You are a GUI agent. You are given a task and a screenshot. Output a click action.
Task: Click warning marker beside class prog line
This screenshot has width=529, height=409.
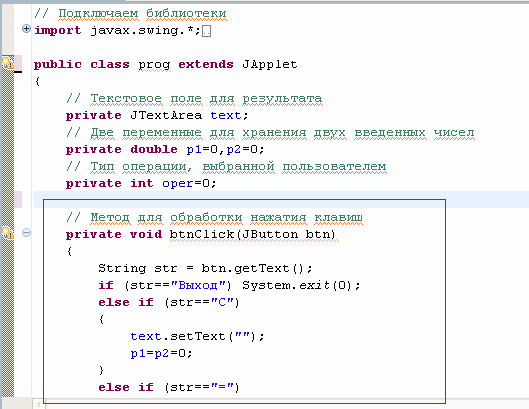pos(8,63)
